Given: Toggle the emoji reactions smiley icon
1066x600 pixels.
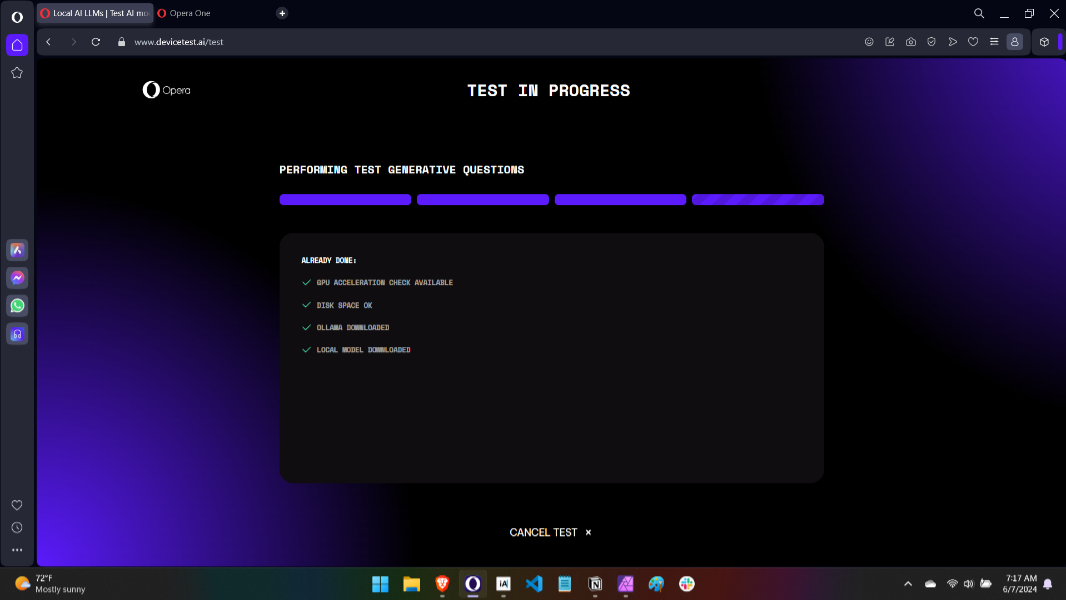Looking at the screenshot, I should tap(869, 42).
